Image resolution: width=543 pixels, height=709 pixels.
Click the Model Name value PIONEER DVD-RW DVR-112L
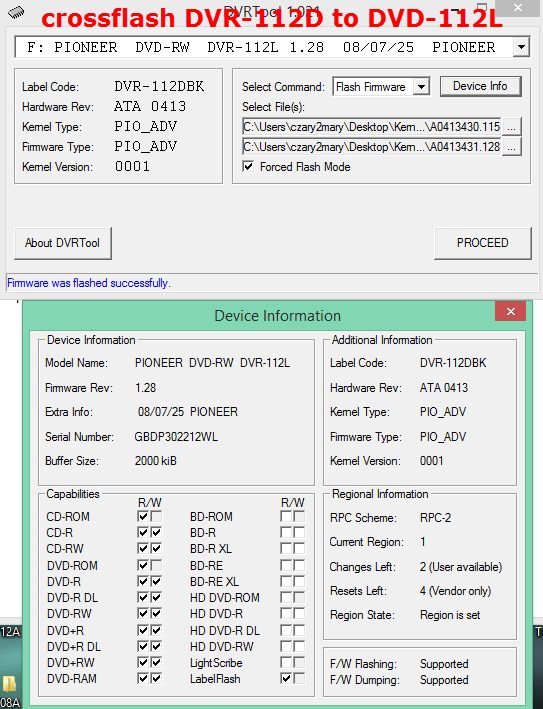(212, 363)
